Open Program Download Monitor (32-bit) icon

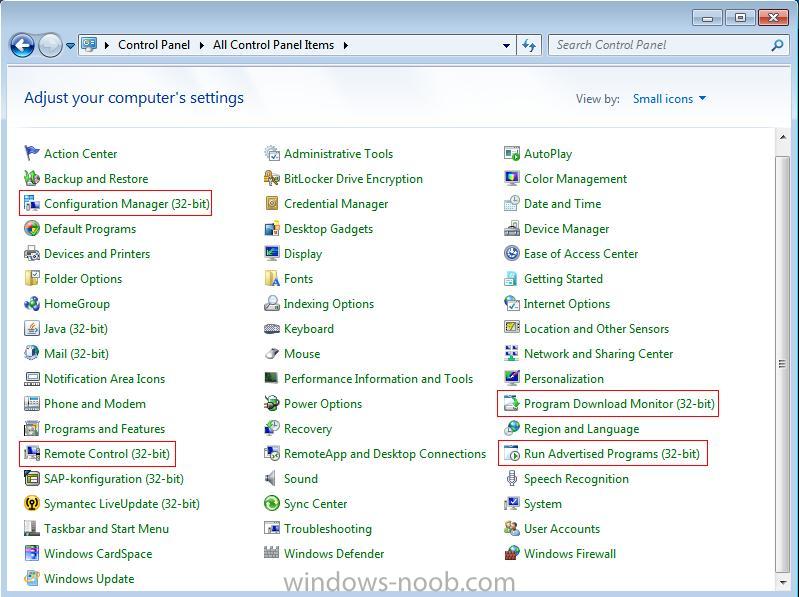point(512,403)
